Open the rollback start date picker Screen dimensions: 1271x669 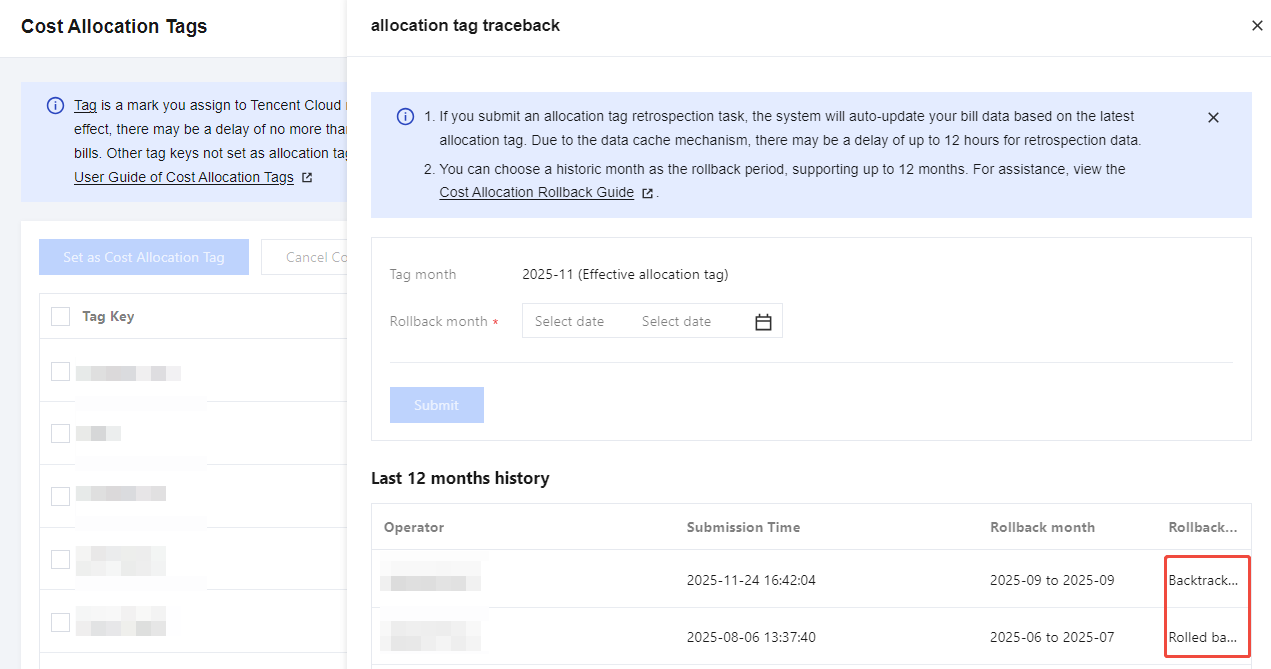coord(570,322)
